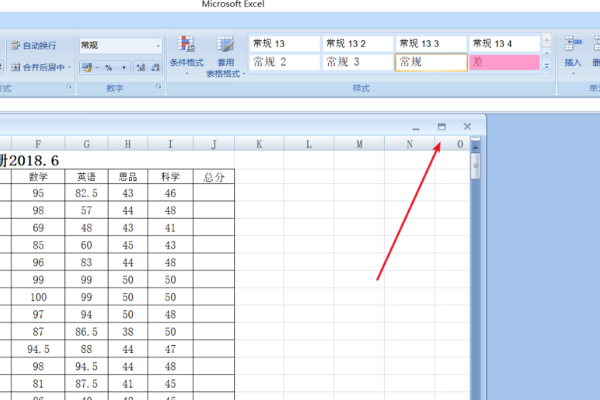The height and width of the screenshot is (400, 600).
Task: Click the vertical scrollbar thumb
Action: pyautogui.click(x=475, y=166)
